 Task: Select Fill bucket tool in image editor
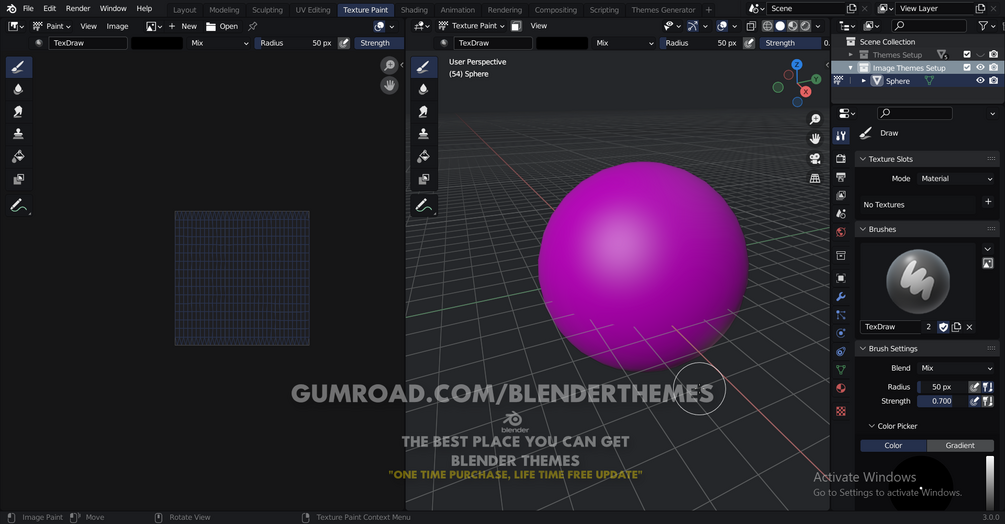pos(19,156)
